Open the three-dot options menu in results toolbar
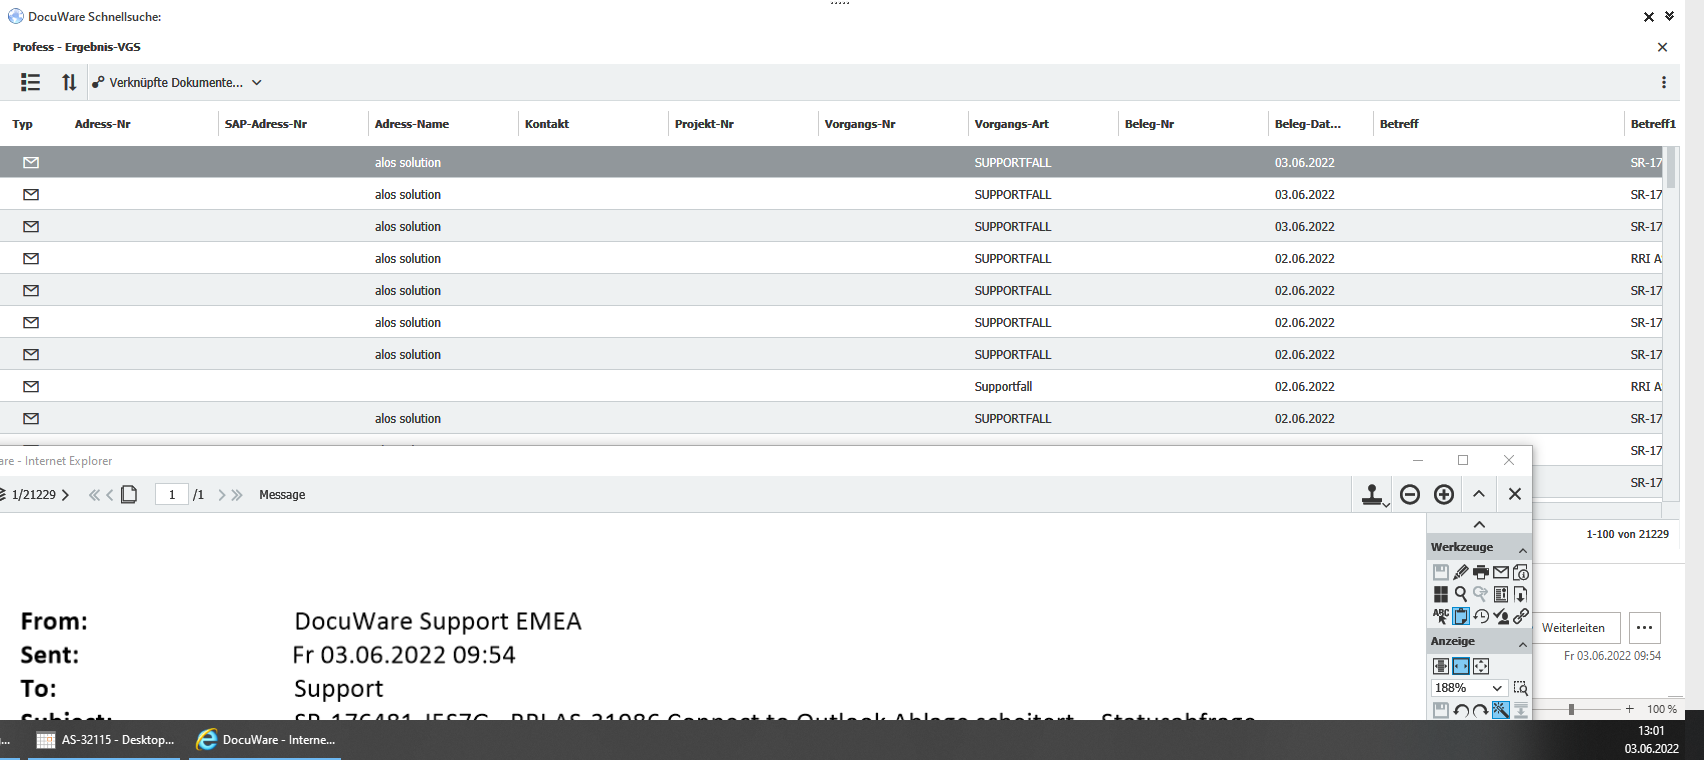 coord(1663,83)
